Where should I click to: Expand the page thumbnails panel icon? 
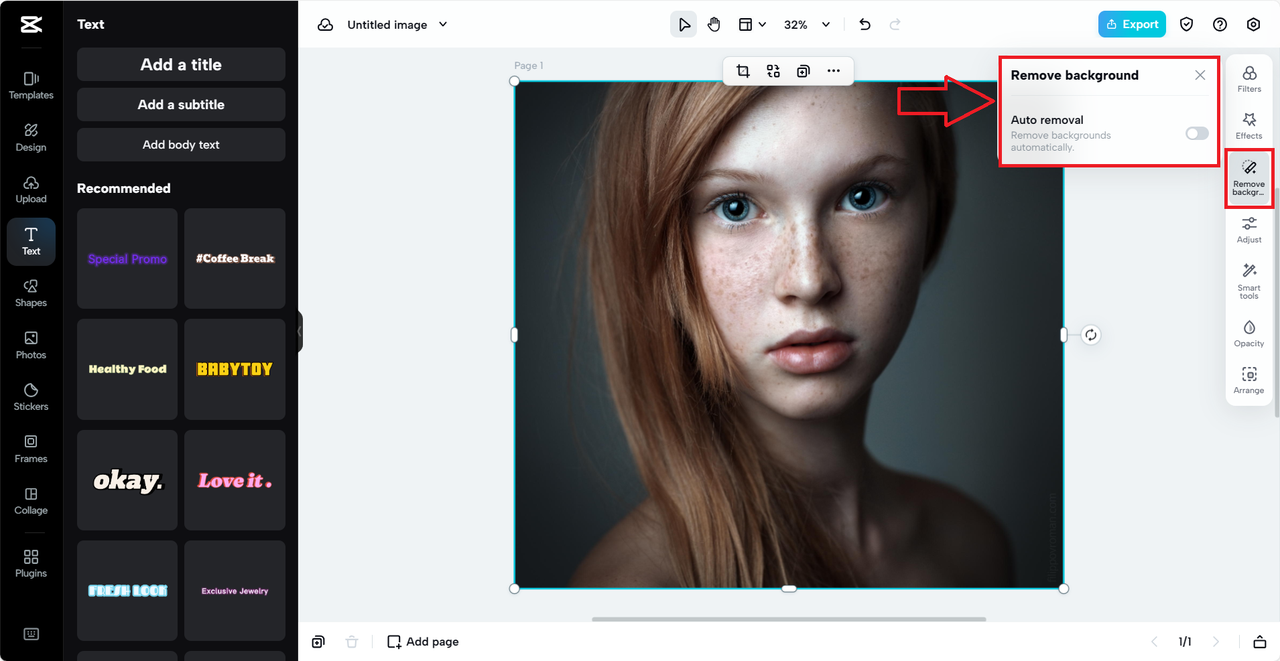[1260, 642]
